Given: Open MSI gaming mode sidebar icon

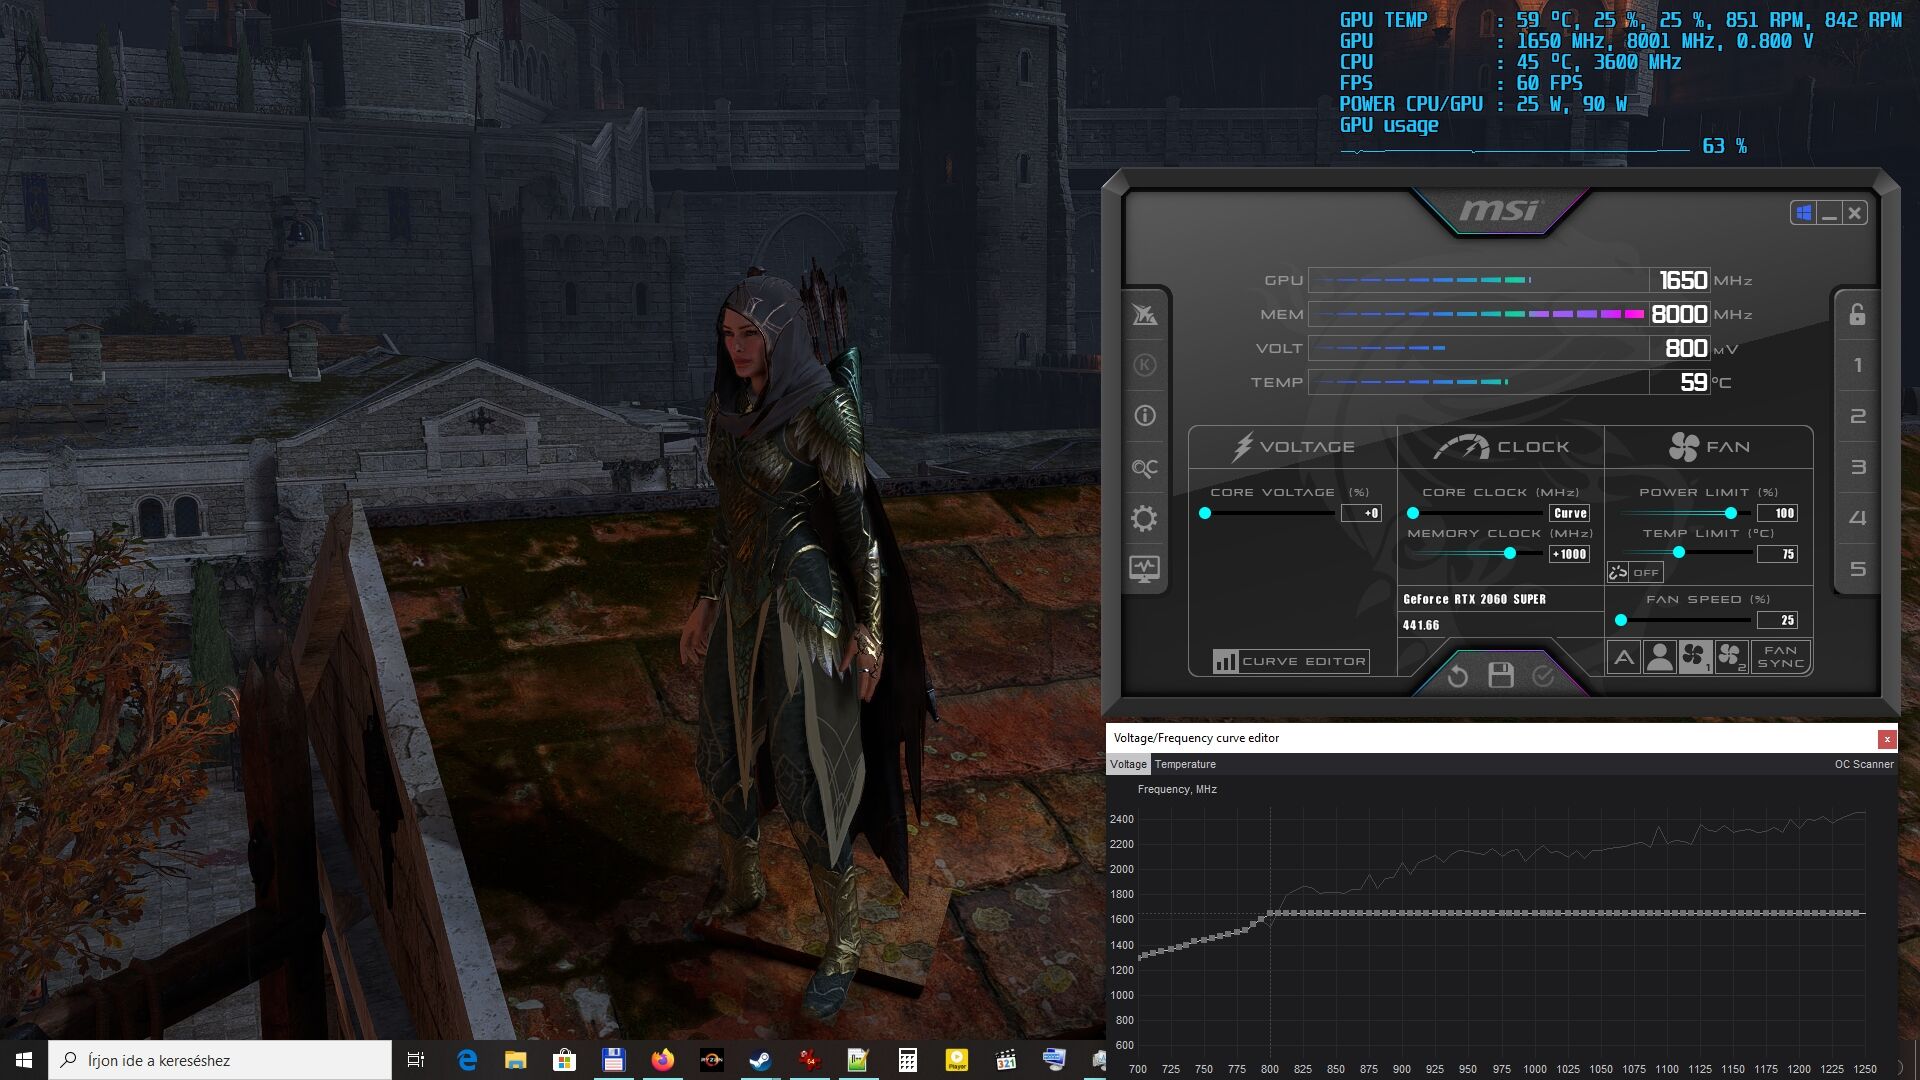Looking at the screenshot, I should [x=1145, y=315].
